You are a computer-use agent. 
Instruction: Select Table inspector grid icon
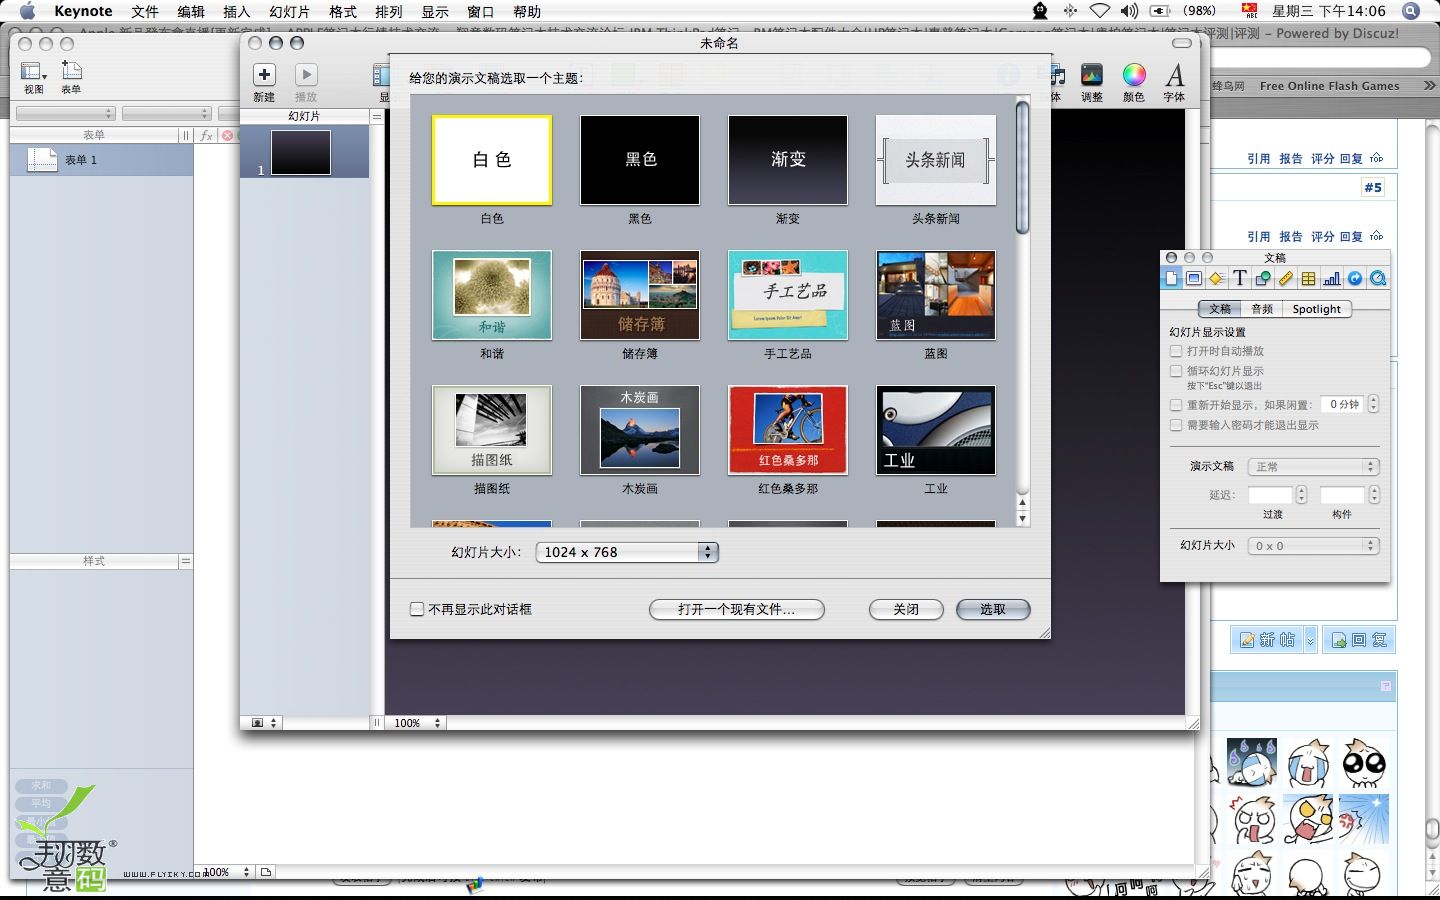click(1309, 279)
